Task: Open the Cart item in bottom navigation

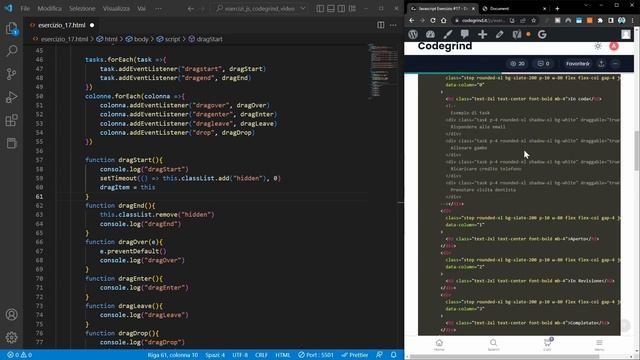Action: (x=547, y=345)
